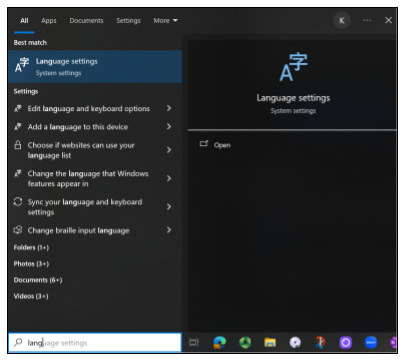Click the Language settings icon in best match

pyautogui.click(x=22, y=65)
